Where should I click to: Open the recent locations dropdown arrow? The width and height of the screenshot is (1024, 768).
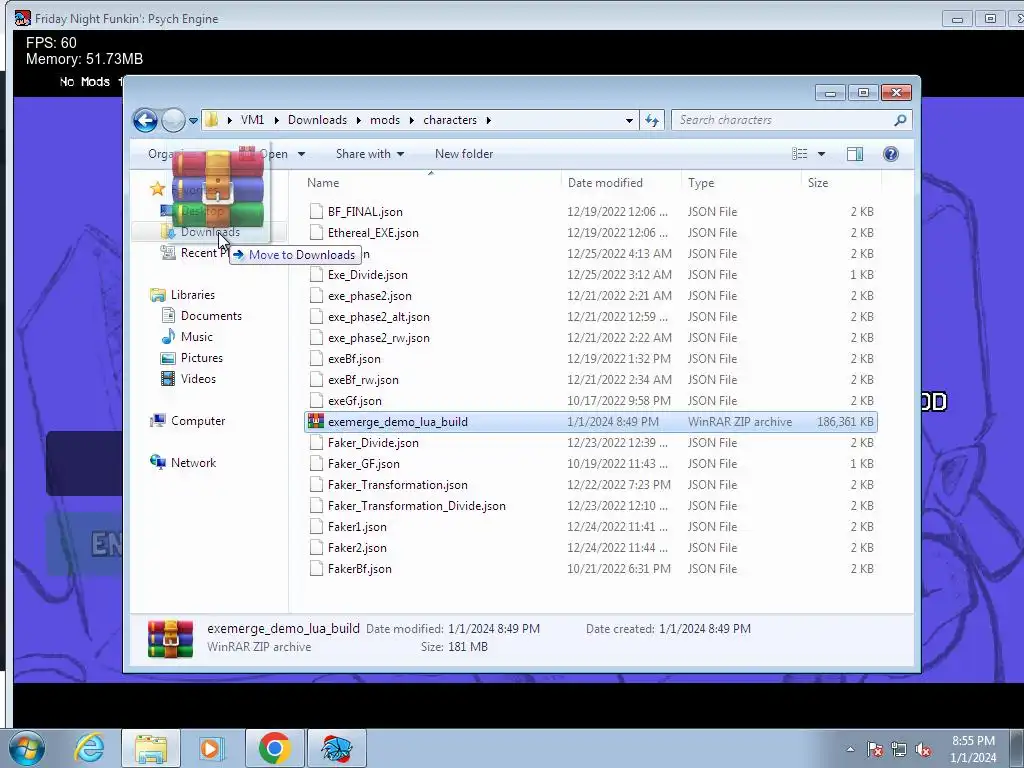pyautogui.click(x=193, y=121)
